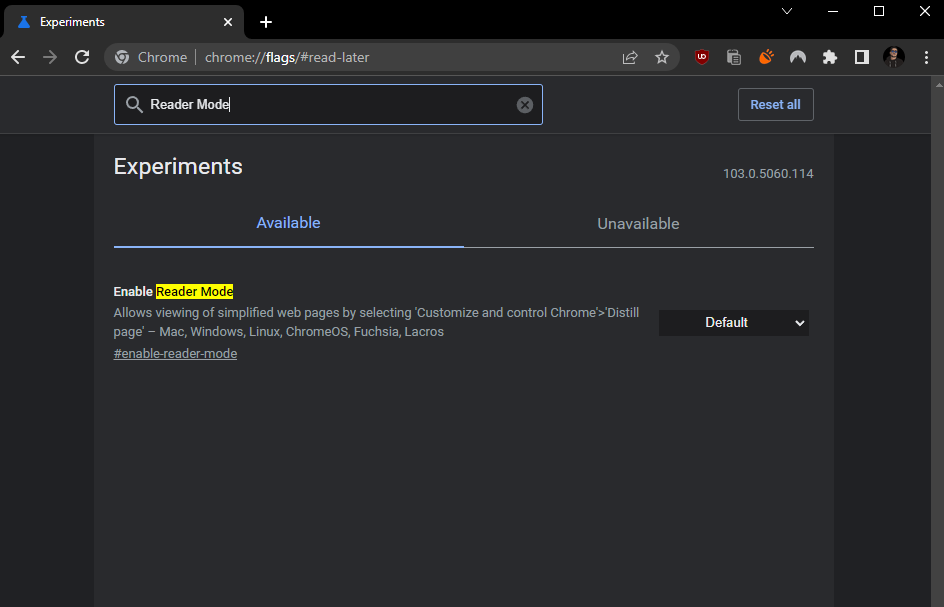Open the share icon in address bar
Viewport: 944px width, 607px height.
coord(630,57)
